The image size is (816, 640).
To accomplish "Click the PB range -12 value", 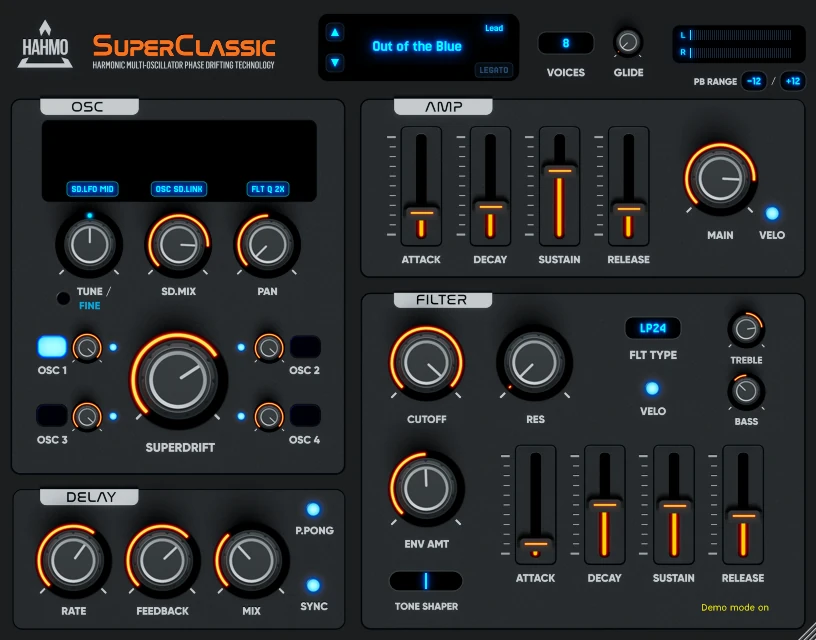I will coord(754,81).
